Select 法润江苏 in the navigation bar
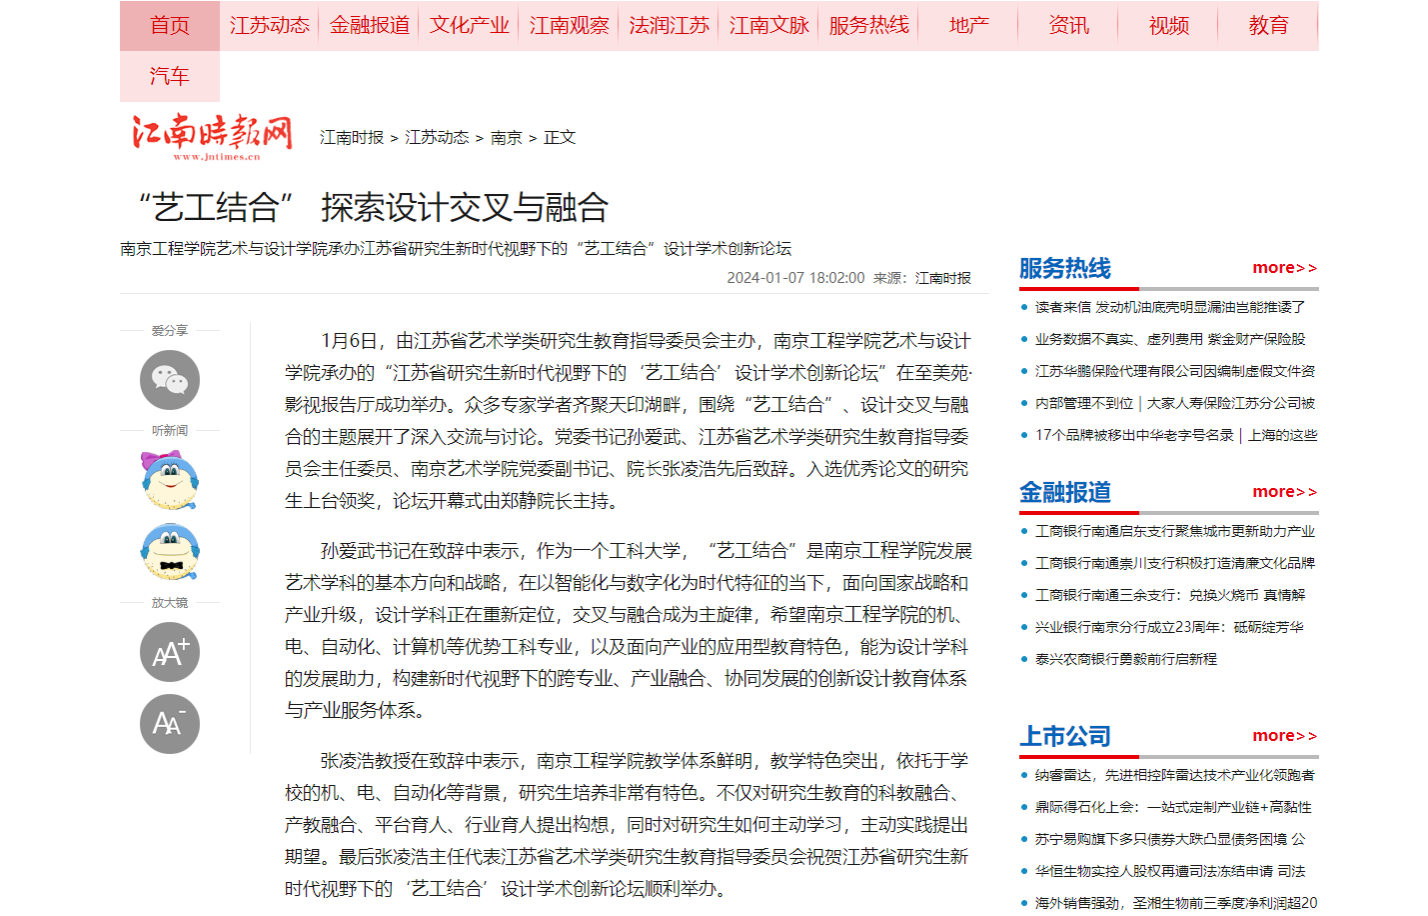This screenshot has height=916, width=1428. (669, 26)
